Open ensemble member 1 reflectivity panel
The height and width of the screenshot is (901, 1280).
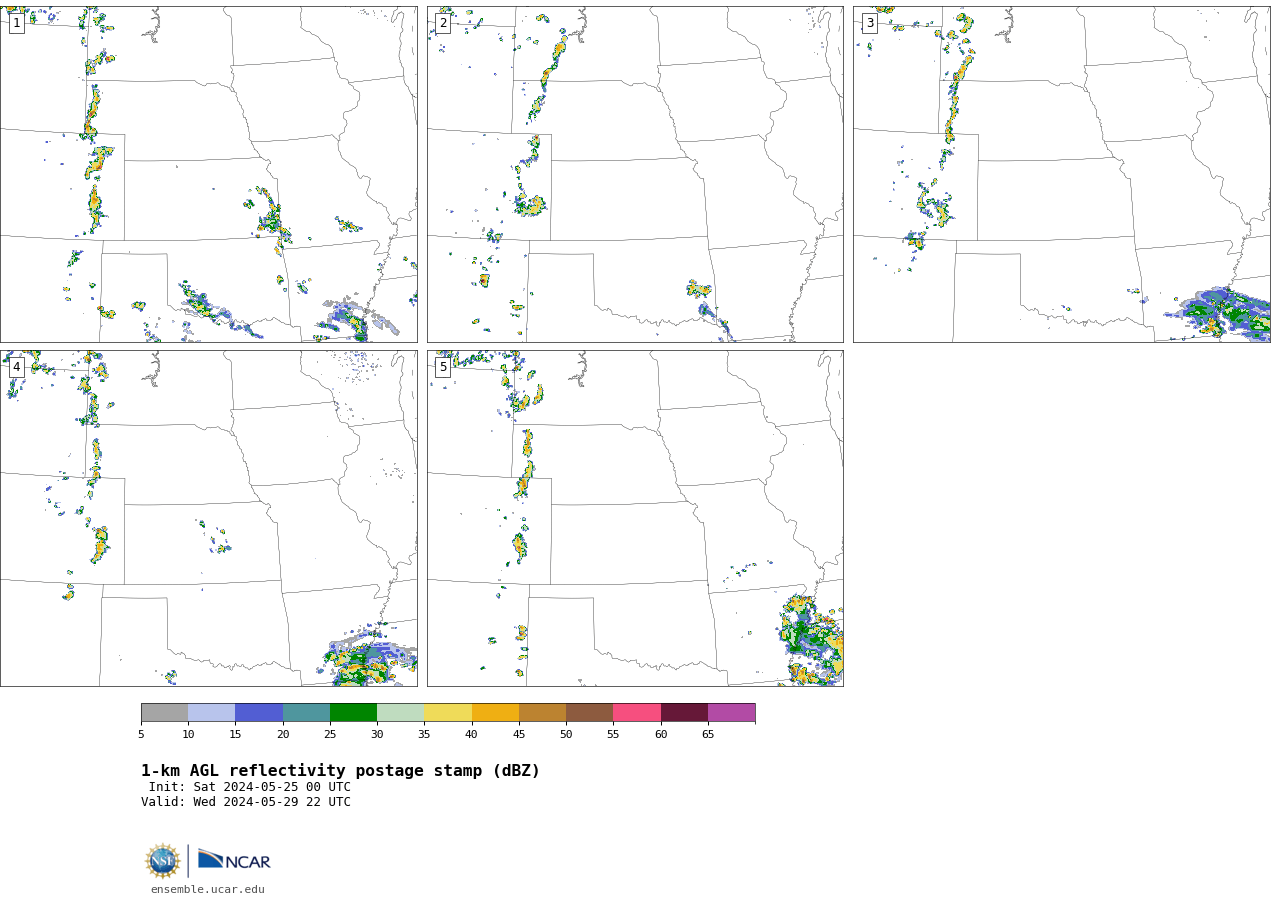[209, 174]
